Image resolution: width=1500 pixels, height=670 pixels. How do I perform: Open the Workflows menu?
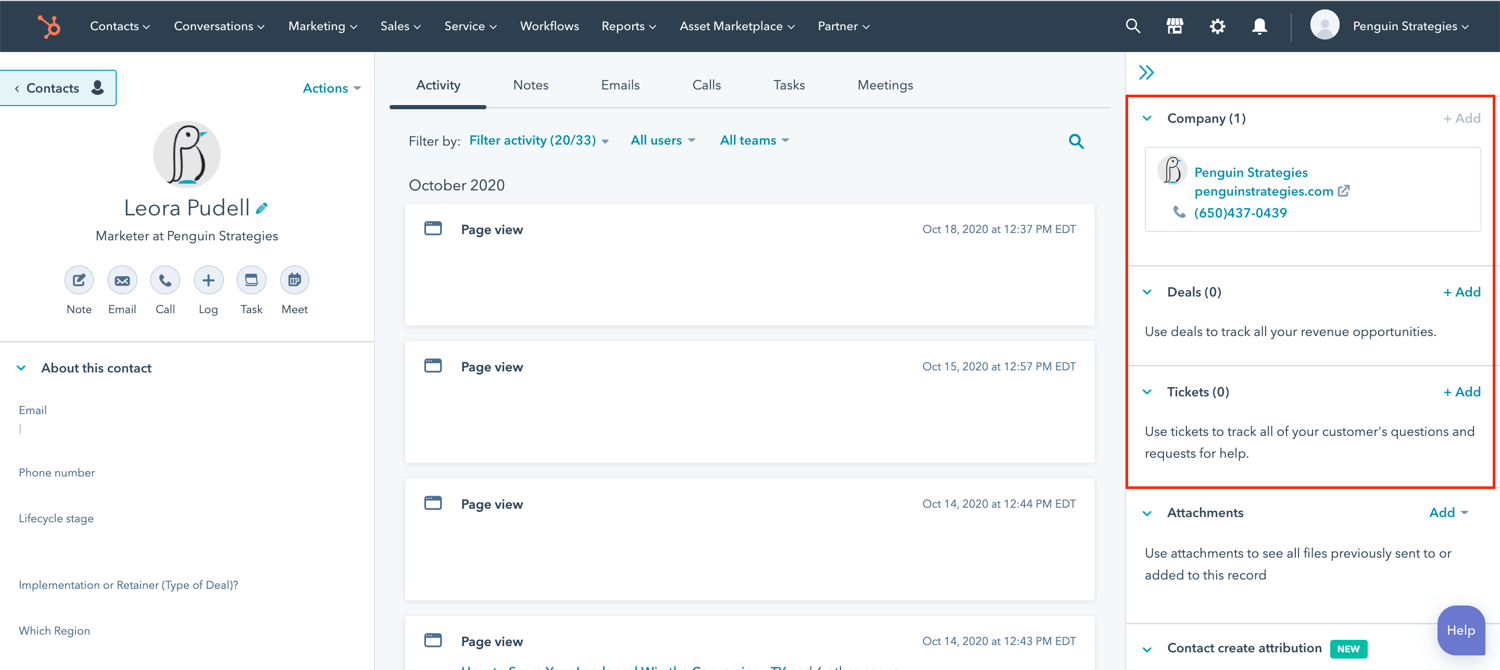tap(549, 26)
